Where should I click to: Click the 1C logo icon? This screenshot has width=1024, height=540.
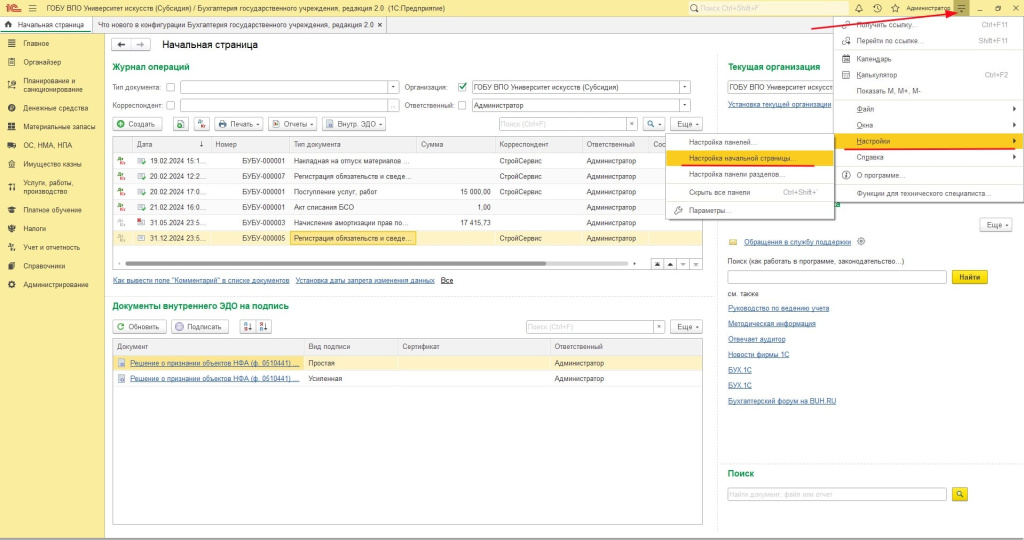(13, 8)
